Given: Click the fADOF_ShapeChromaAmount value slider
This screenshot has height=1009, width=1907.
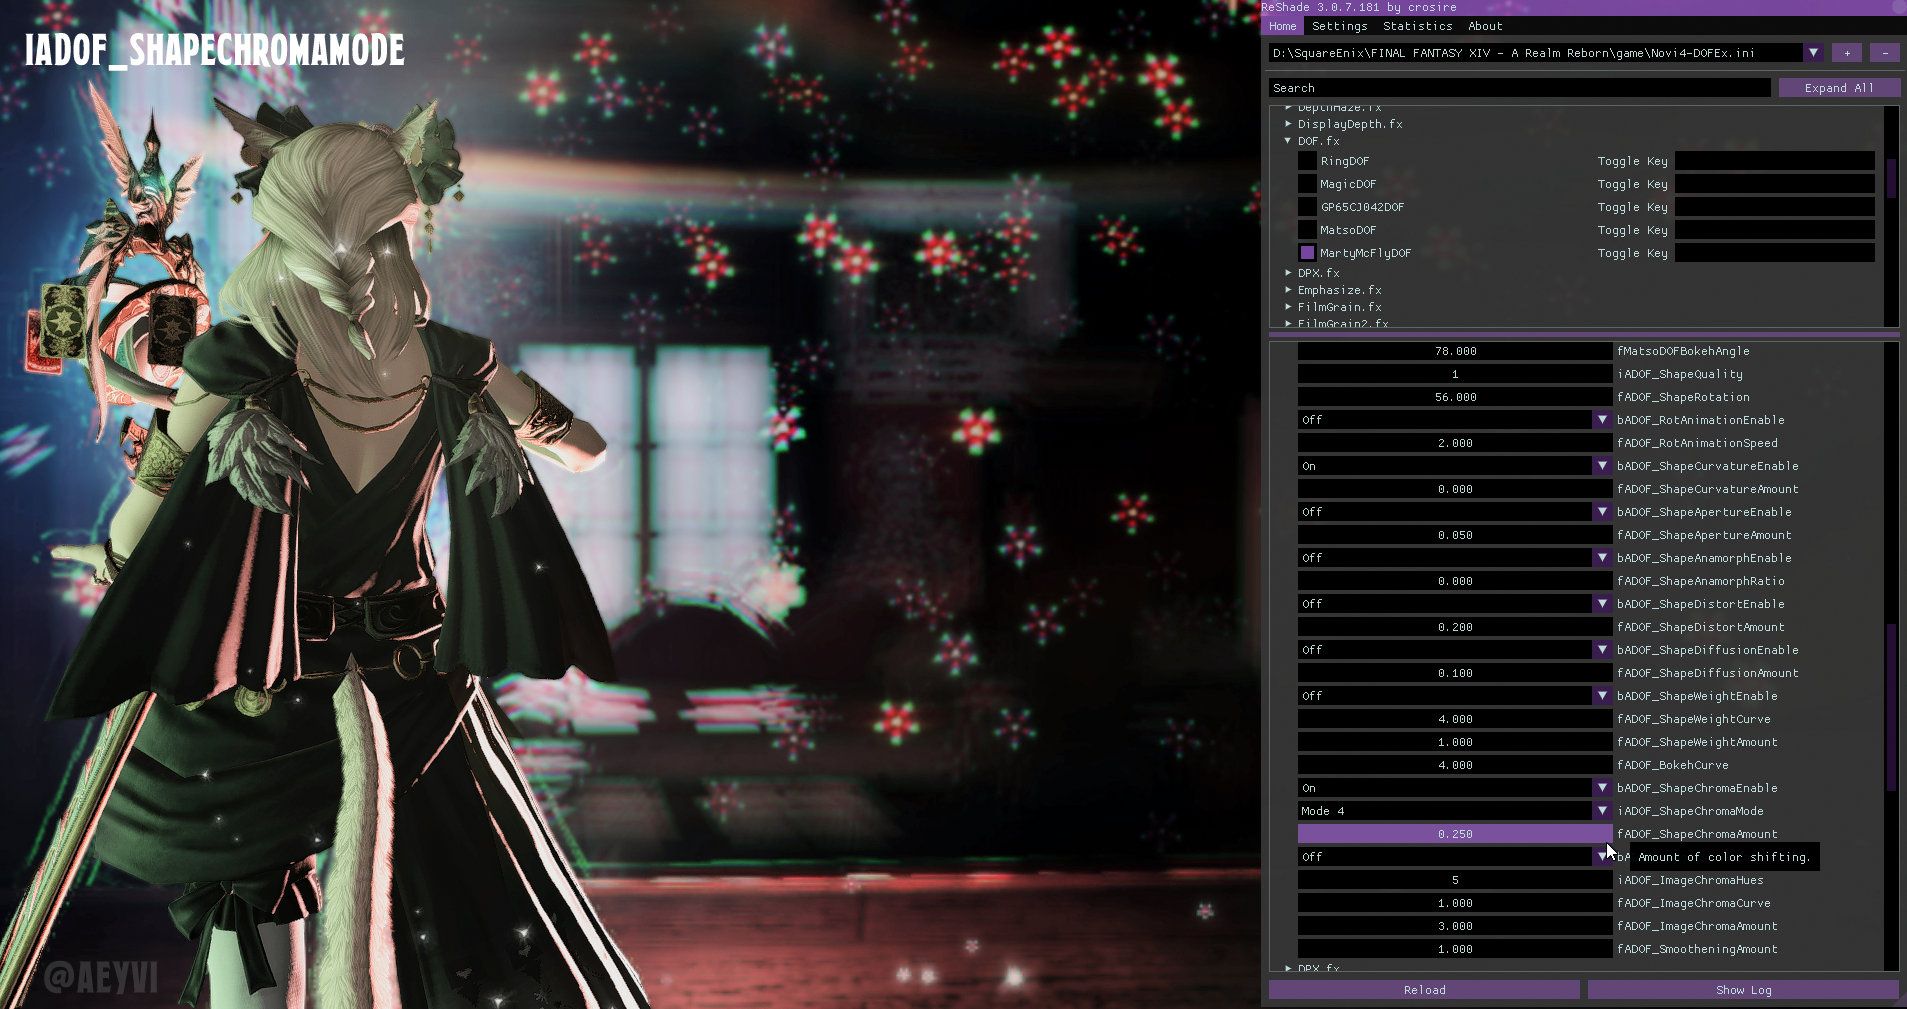Looking at the screenshot, I should tap(1455, 834).
